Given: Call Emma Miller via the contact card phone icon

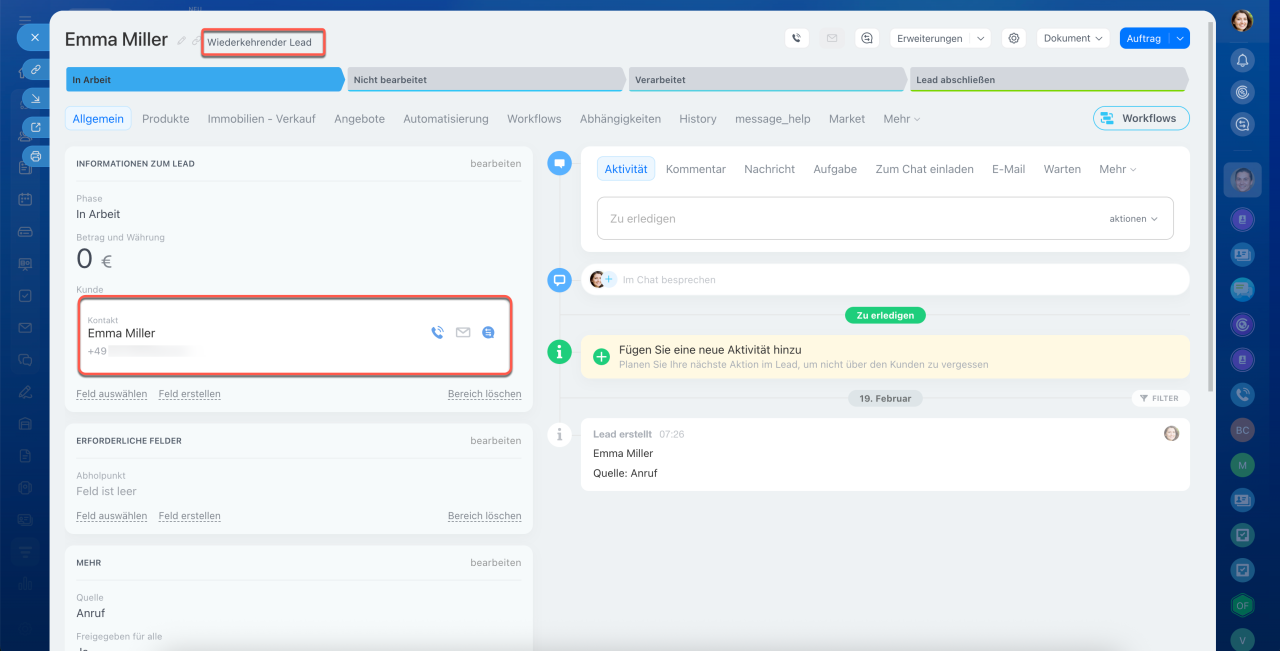Looking at the screenshot, I should click(437, 333).
